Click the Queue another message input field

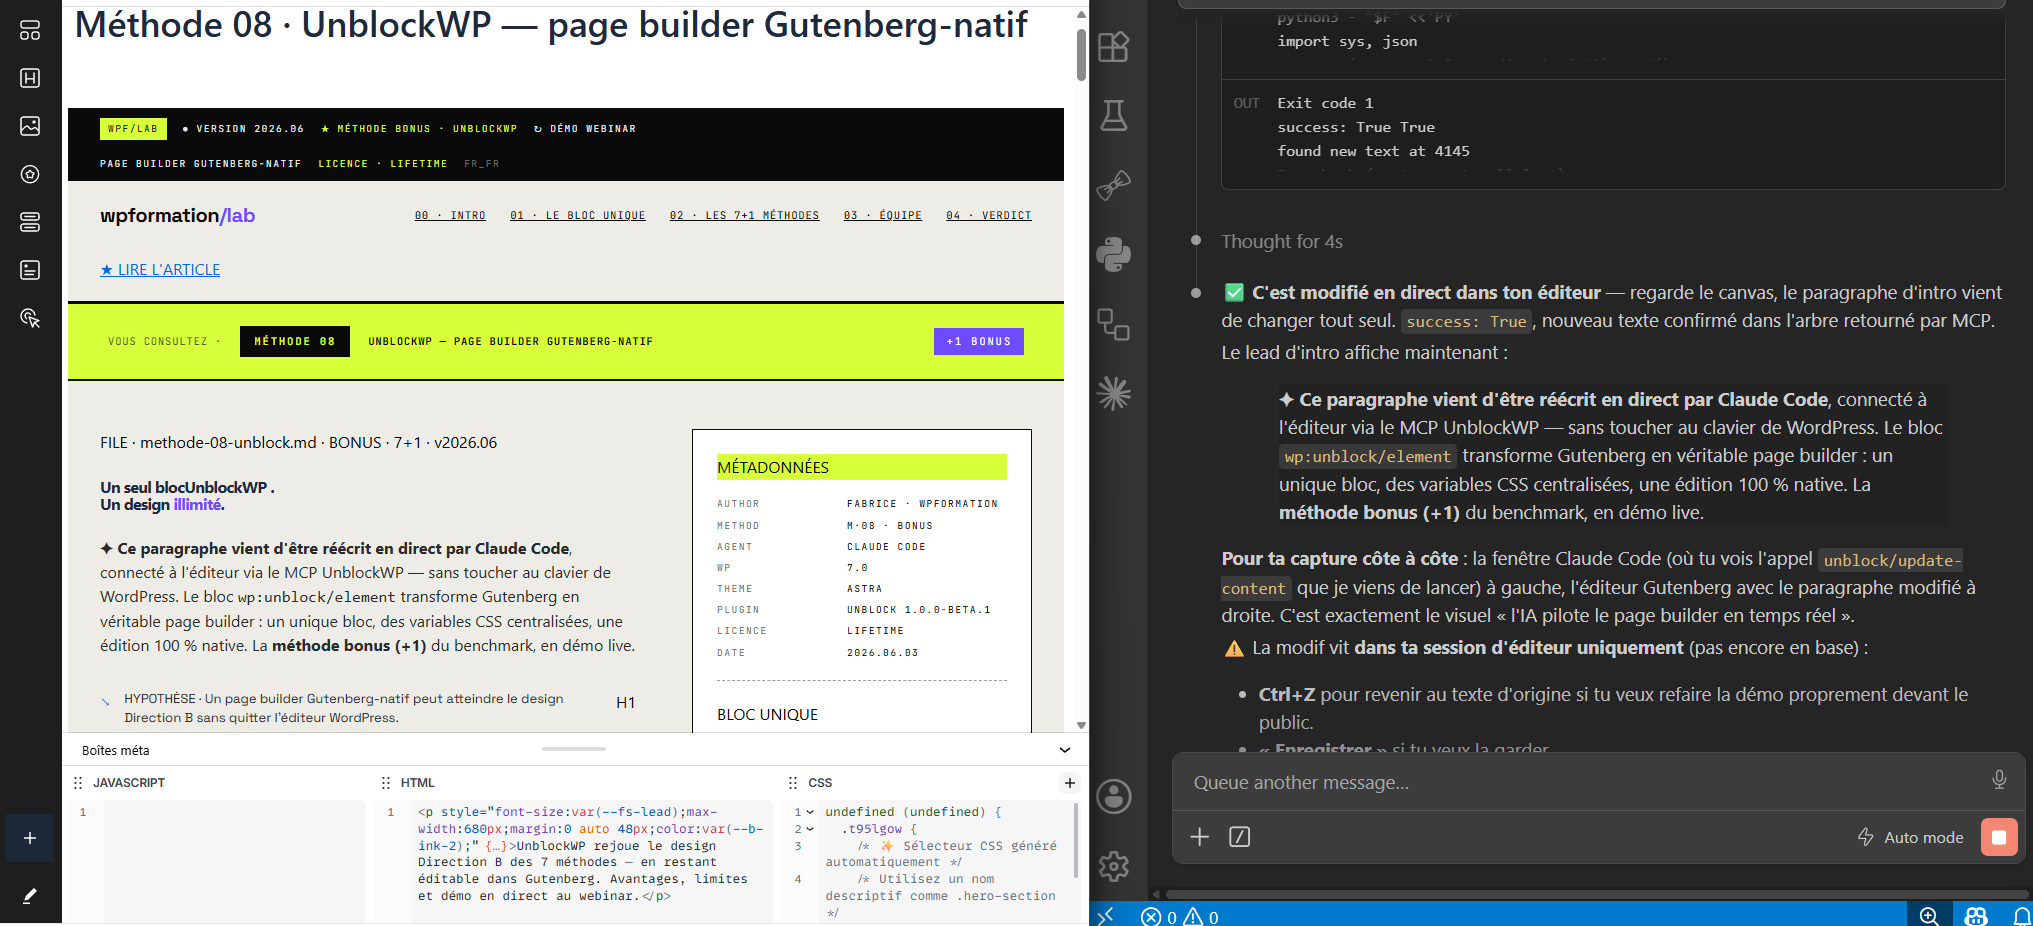(x=1580, y=783)
